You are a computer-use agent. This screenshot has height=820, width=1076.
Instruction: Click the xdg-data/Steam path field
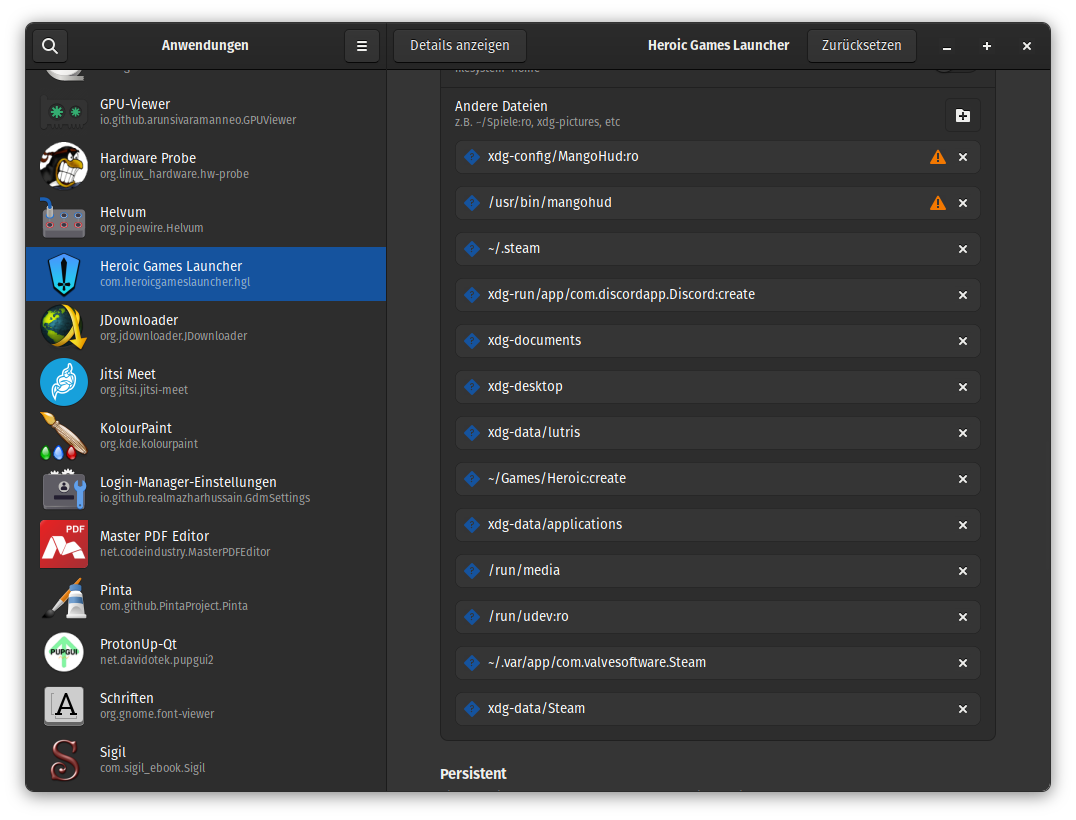(x=700, y=709)
